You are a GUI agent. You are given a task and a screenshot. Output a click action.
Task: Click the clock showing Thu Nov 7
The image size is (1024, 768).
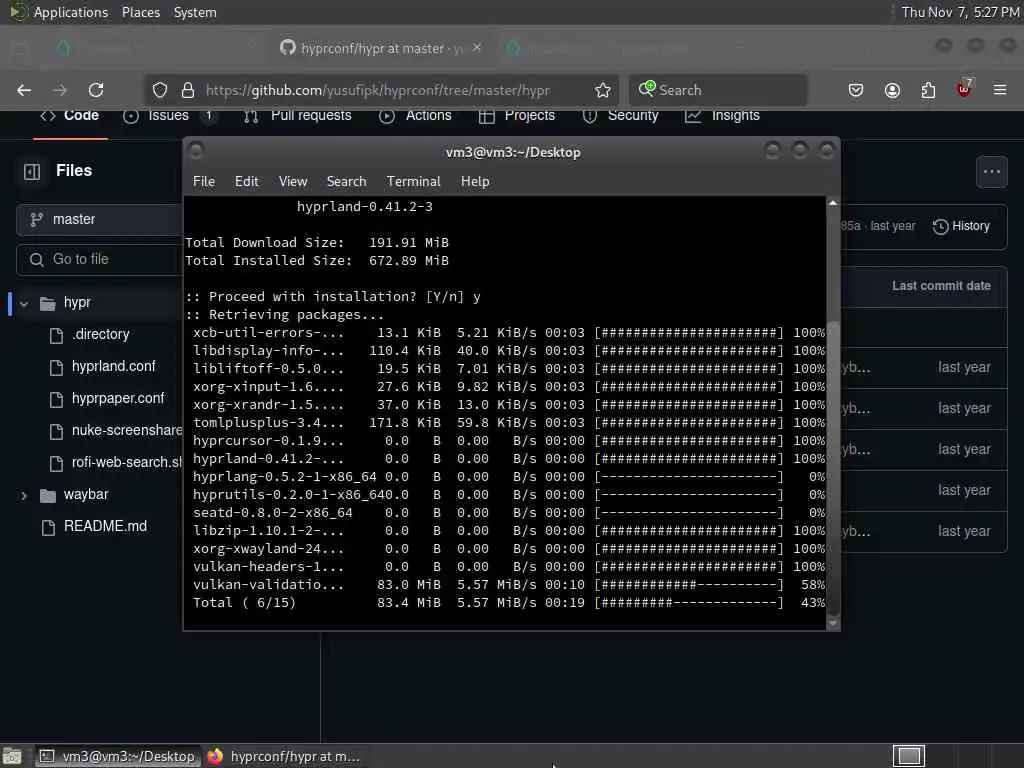[960, 12]
